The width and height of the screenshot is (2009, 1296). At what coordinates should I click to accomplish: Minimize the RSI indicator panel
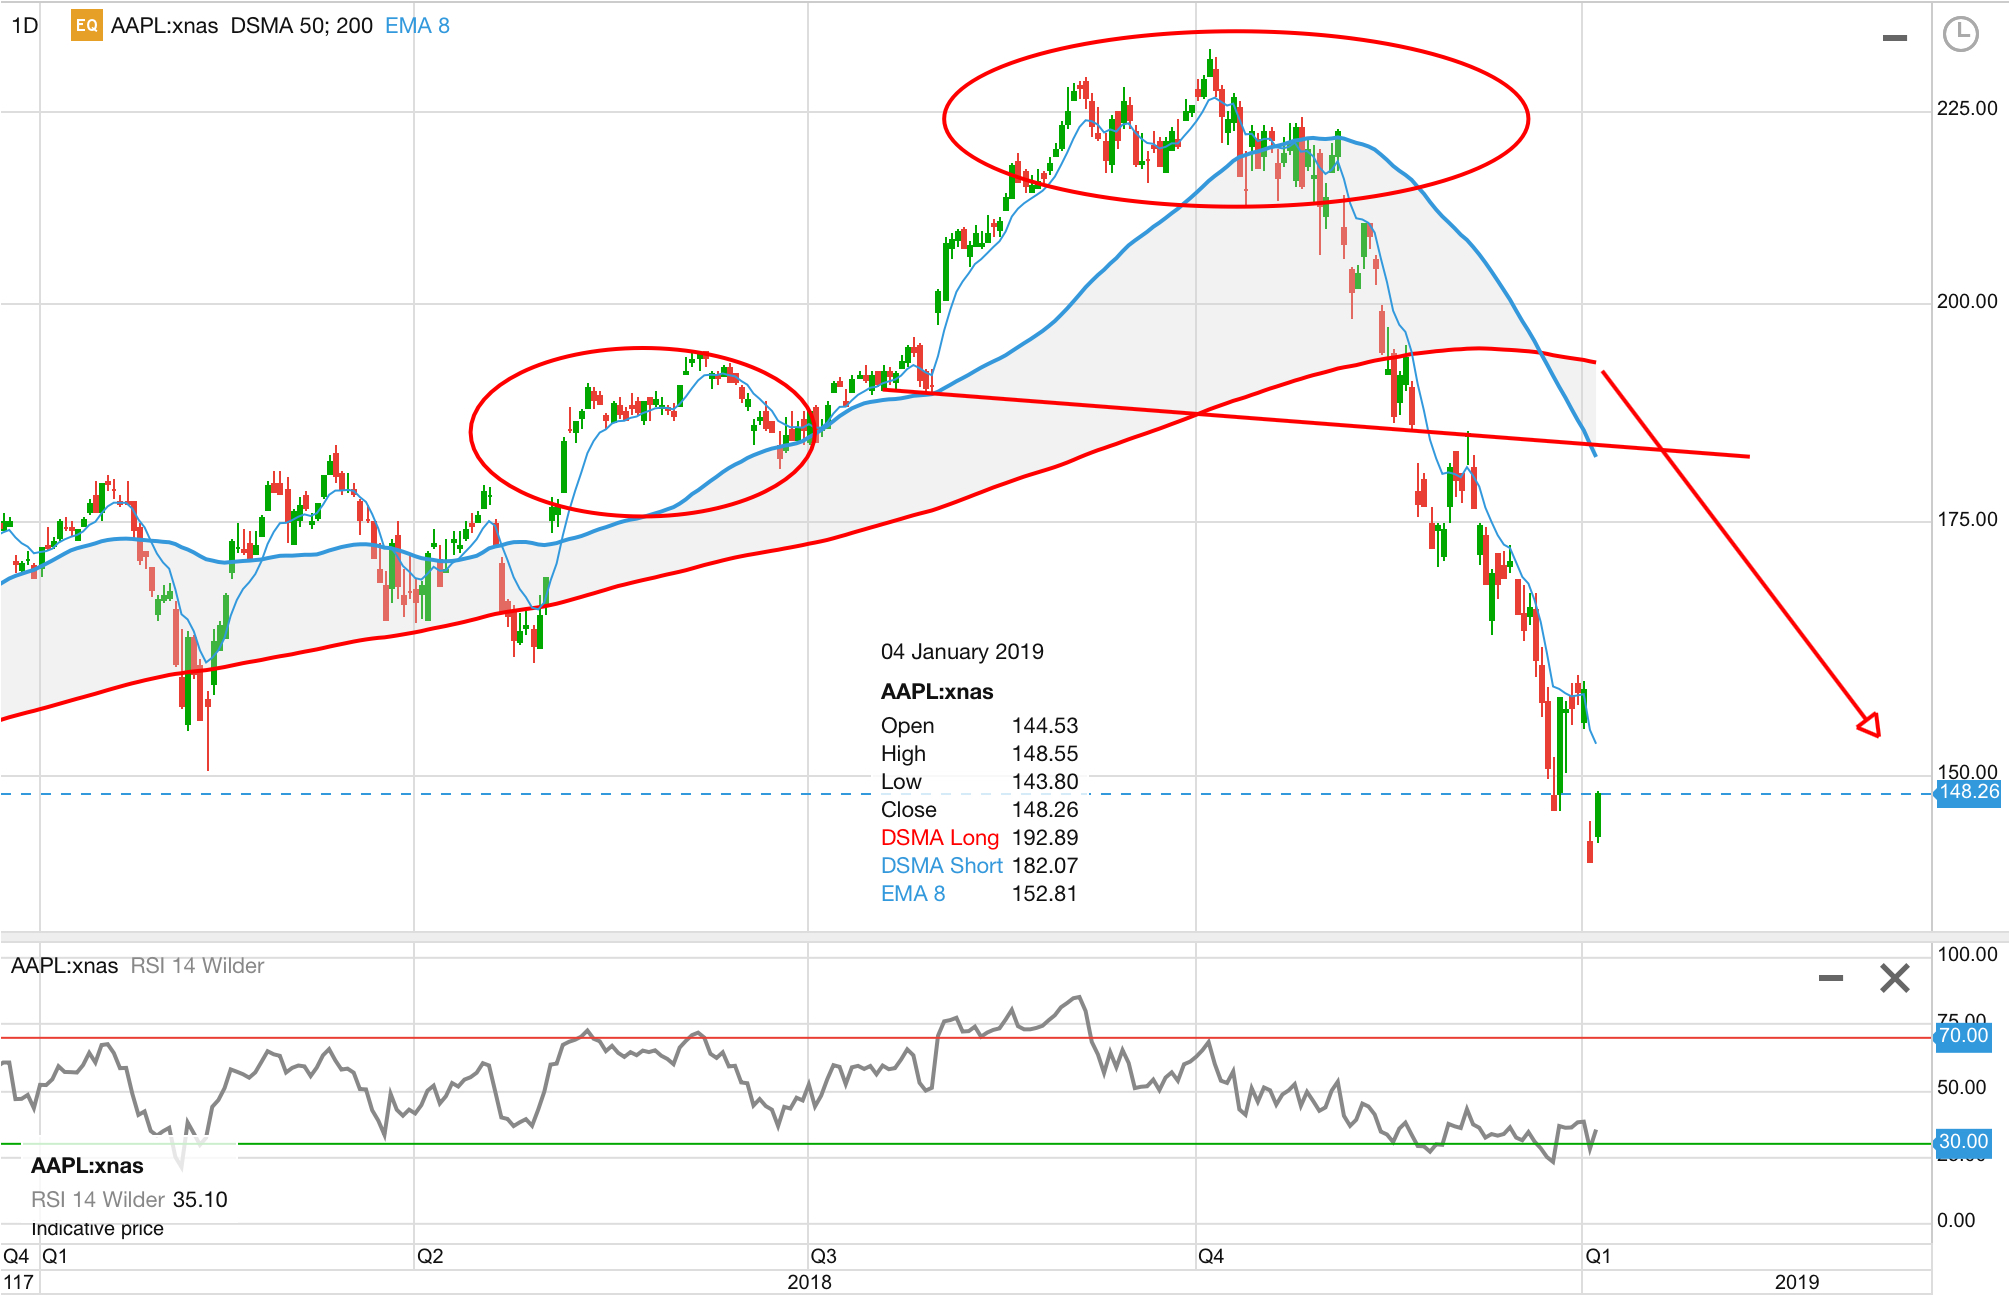pos(1830,978)
